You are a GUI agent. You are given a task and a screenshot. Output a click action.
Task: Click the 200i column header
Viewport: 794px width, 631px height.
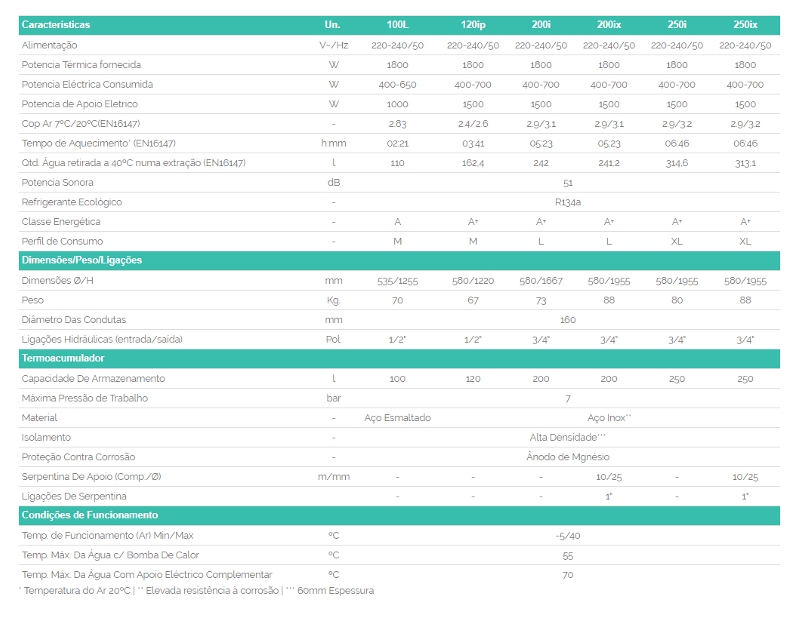tap(540, 23)
